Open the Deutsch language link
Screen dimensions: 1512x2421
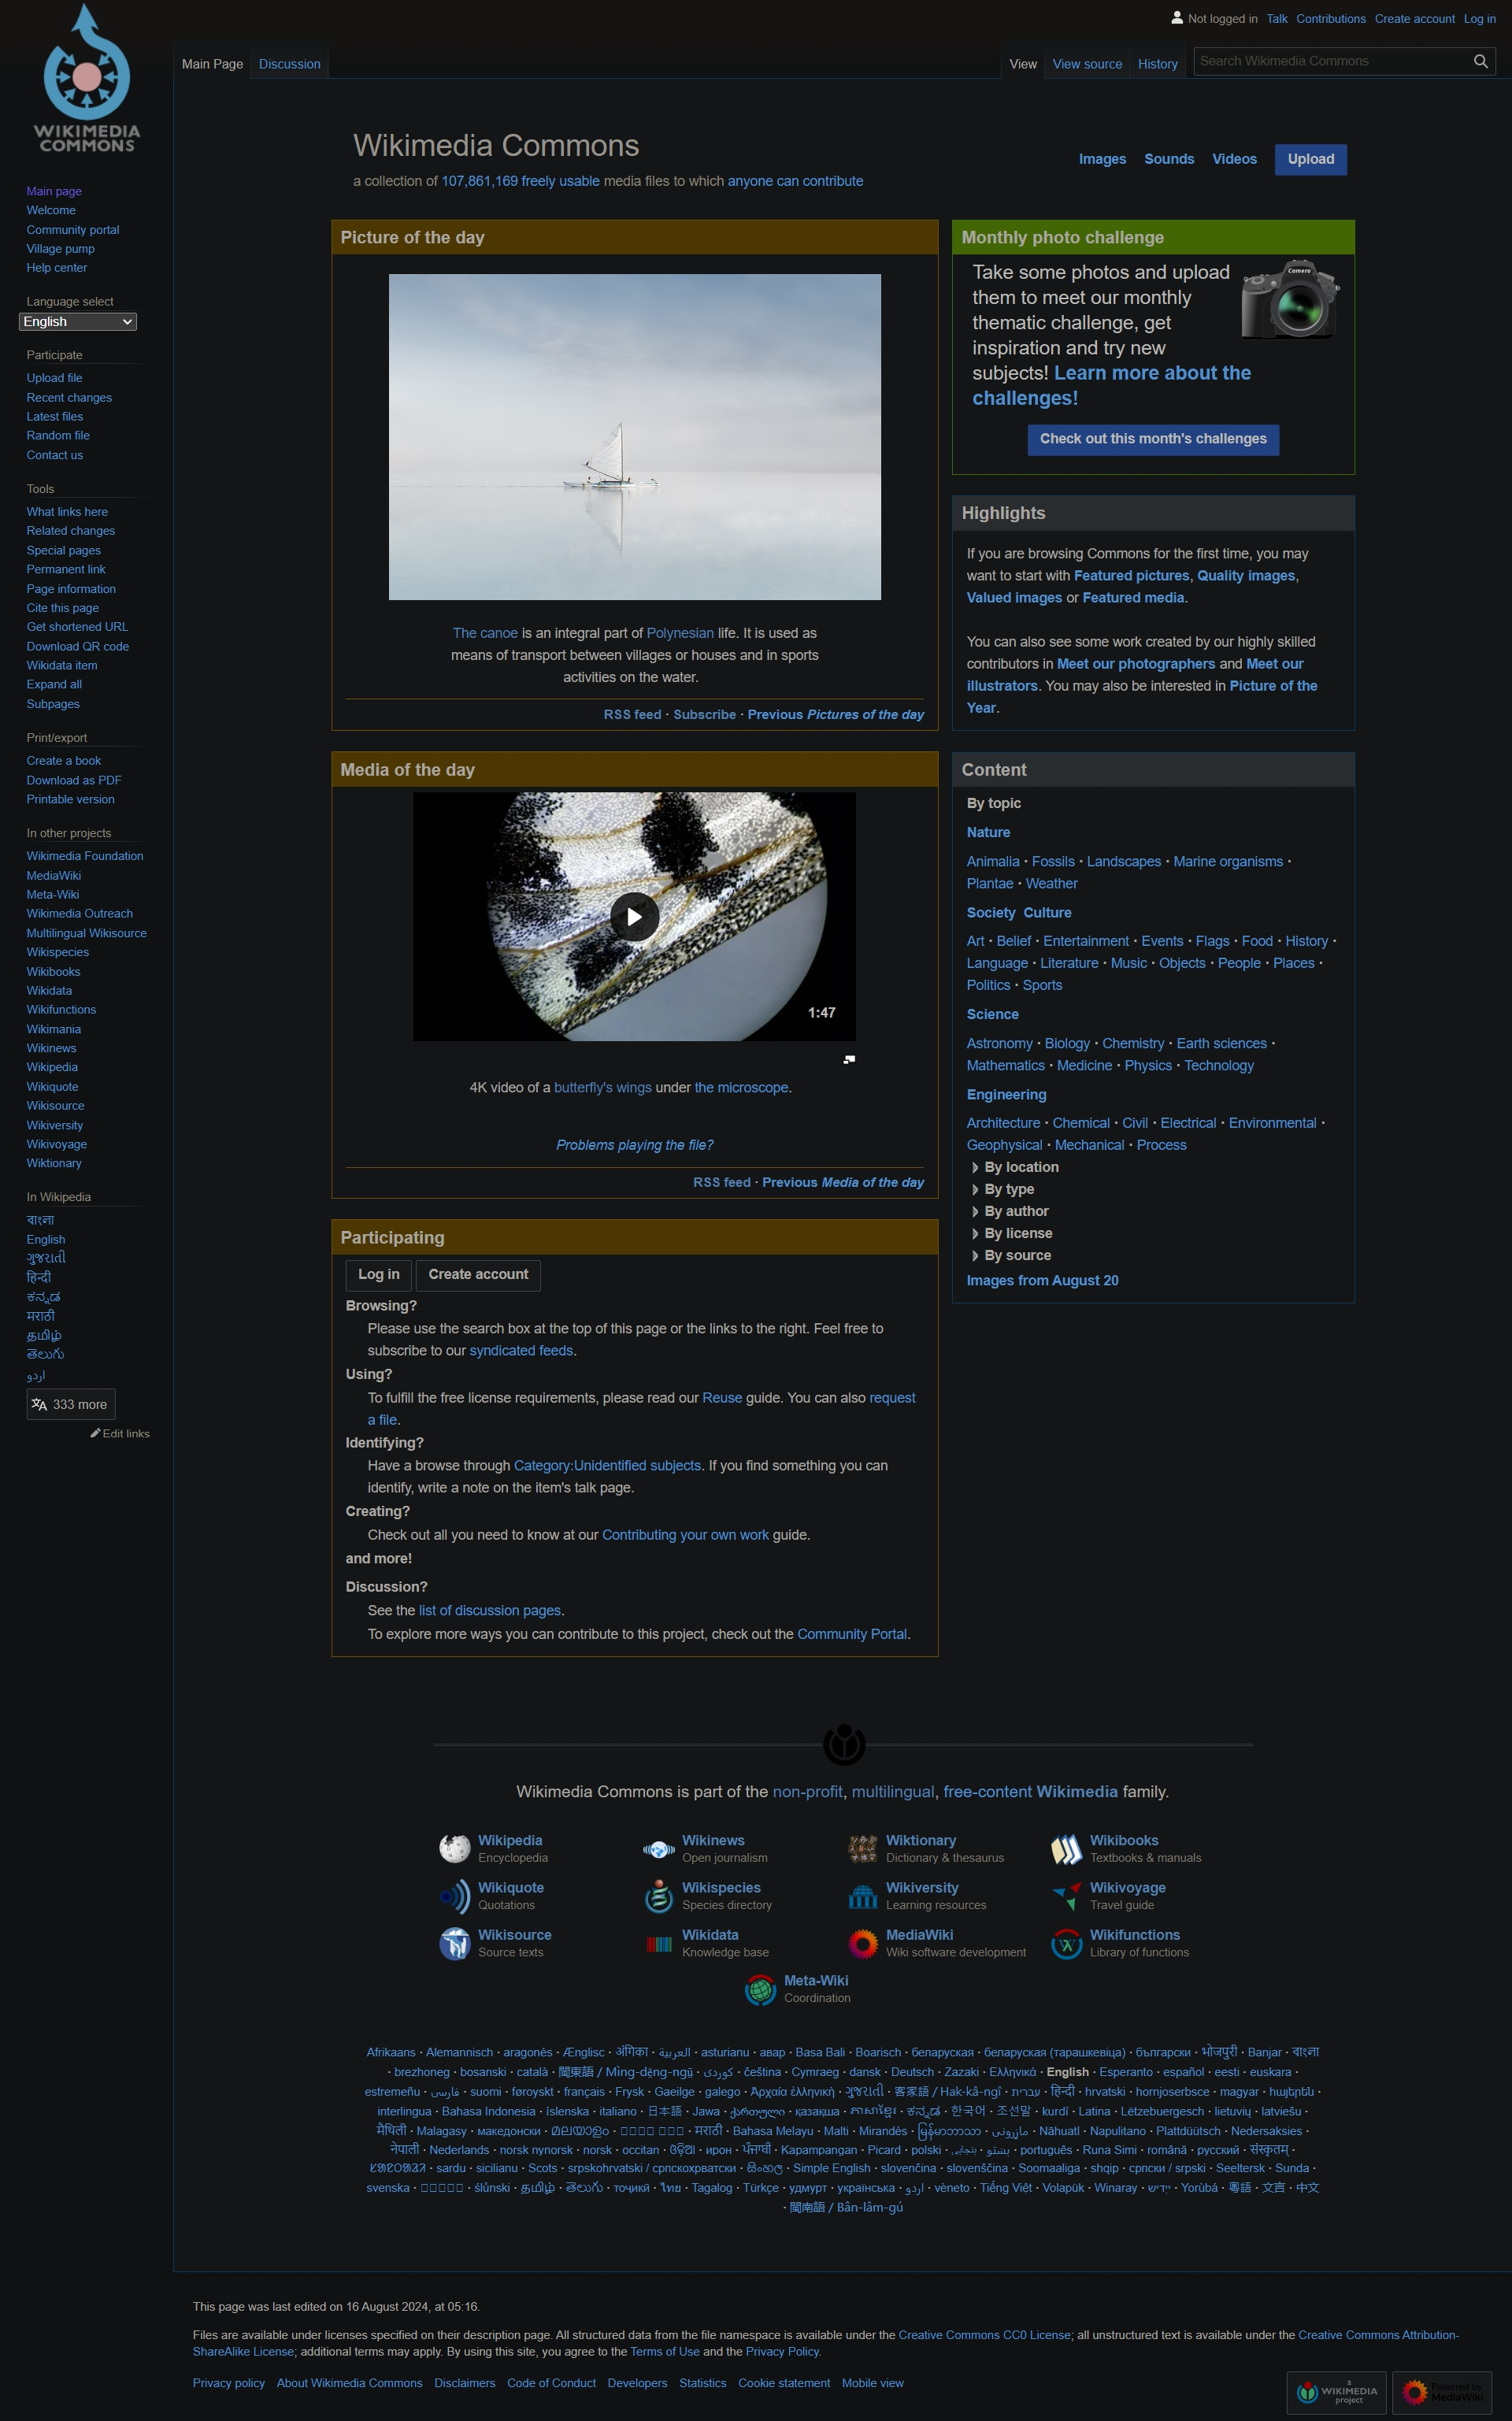click(912, 2072)
